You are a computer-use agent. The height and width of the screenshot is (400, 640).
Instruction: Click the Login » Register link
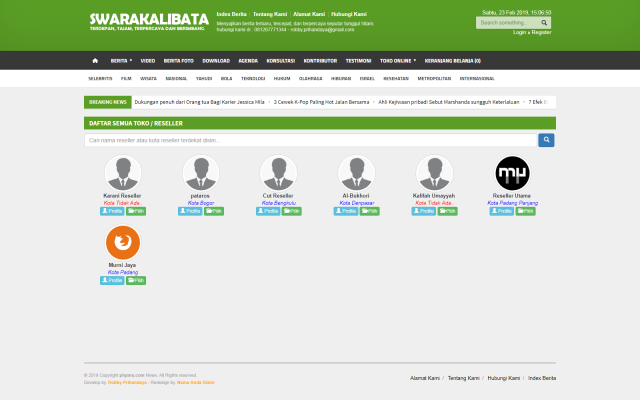pyautogui.click(x=531, y=32)
